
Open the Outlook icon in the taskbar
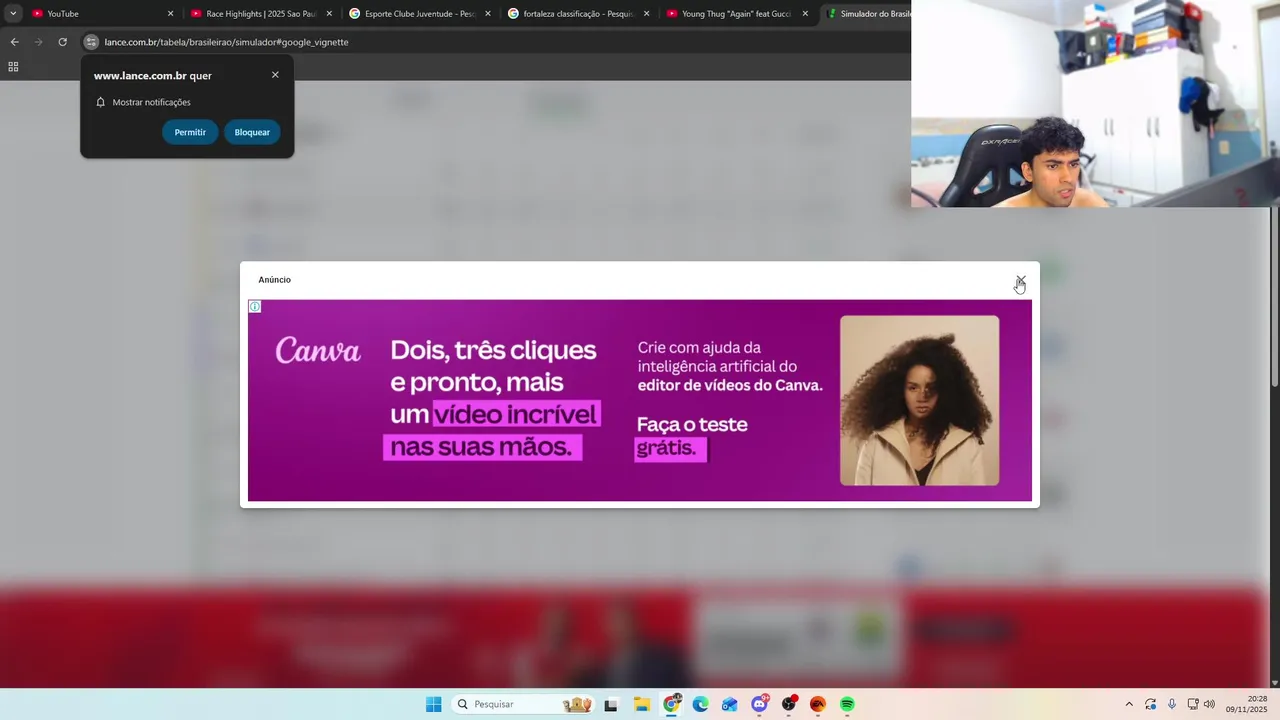click(729, 704)
